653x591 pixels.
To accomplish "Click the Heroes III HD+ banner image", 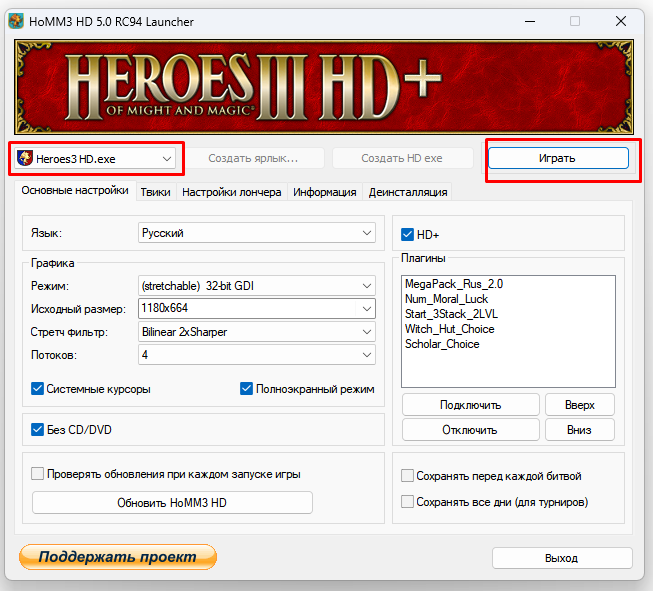I will point(326,87).
